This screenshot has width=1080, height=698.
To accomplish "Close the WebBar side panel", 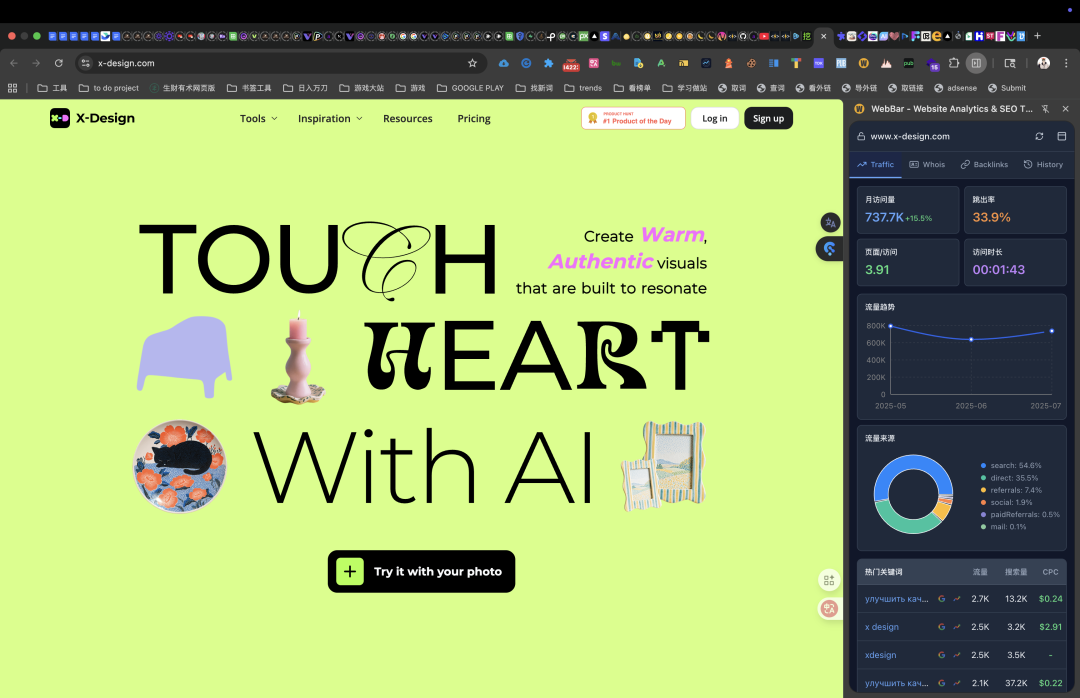I will [1066, 109].
